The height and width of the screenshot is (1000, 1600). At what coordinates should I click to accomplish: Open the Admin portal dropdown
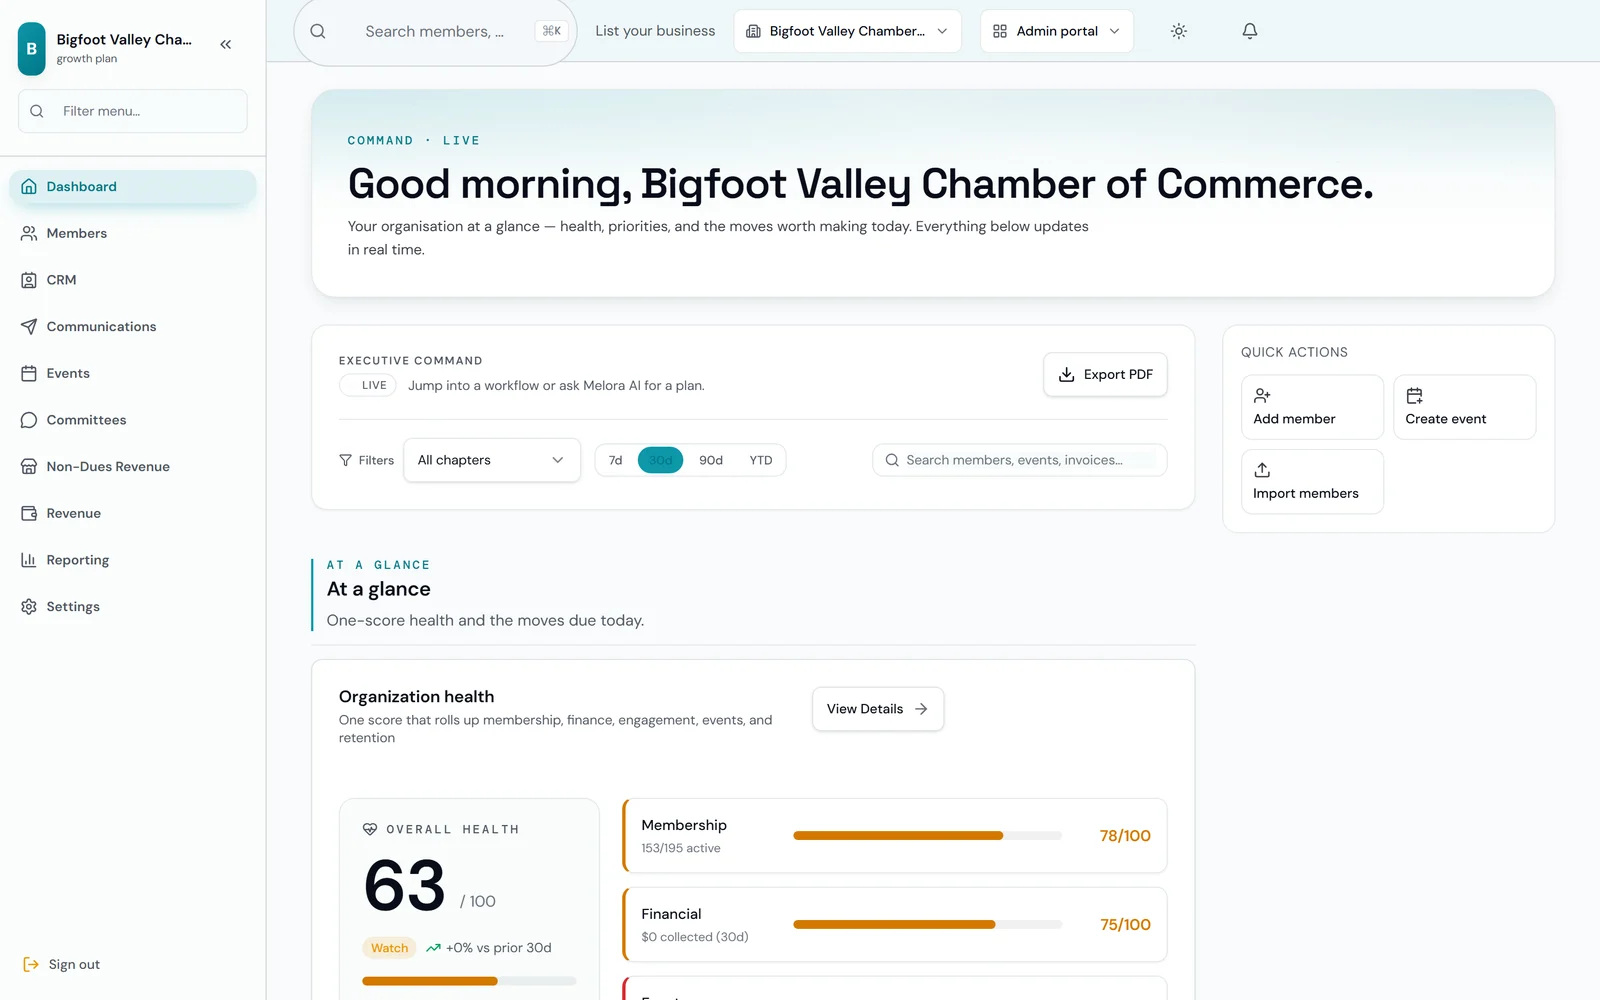[1057, 31]
